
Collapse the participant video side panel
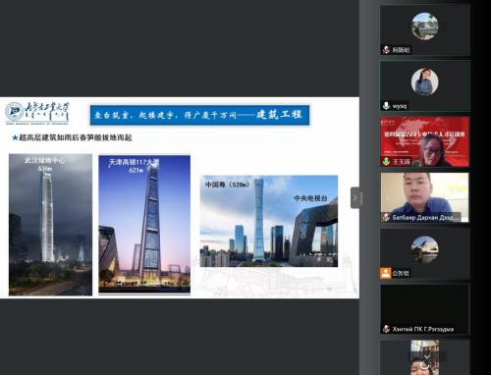[356, 198]
